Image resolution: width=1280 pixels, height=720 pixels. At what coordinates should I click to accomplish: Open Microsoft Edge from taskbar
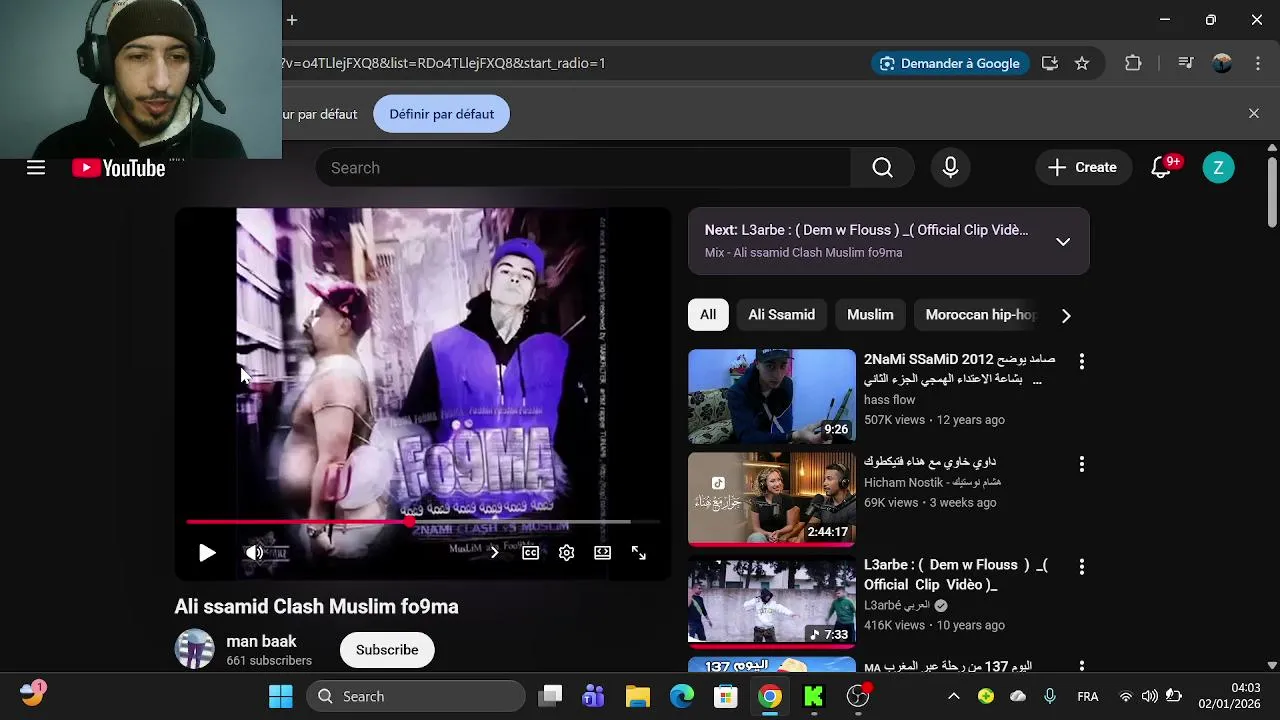click(682, 696)
